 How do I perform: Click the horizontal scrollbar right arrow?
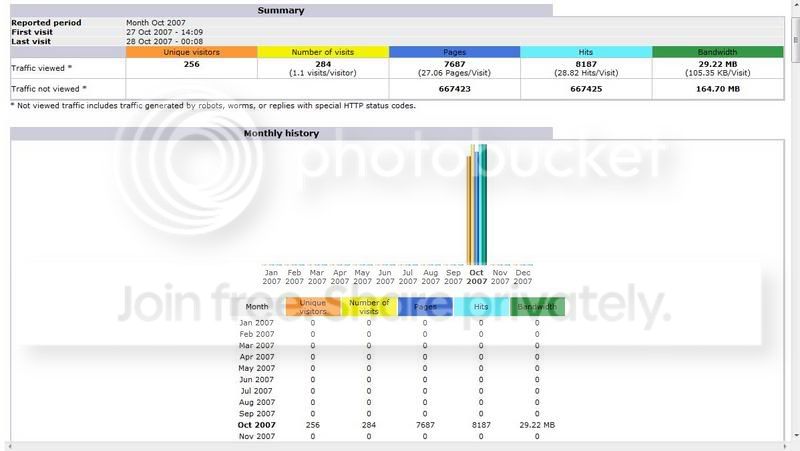click(786, 447)
